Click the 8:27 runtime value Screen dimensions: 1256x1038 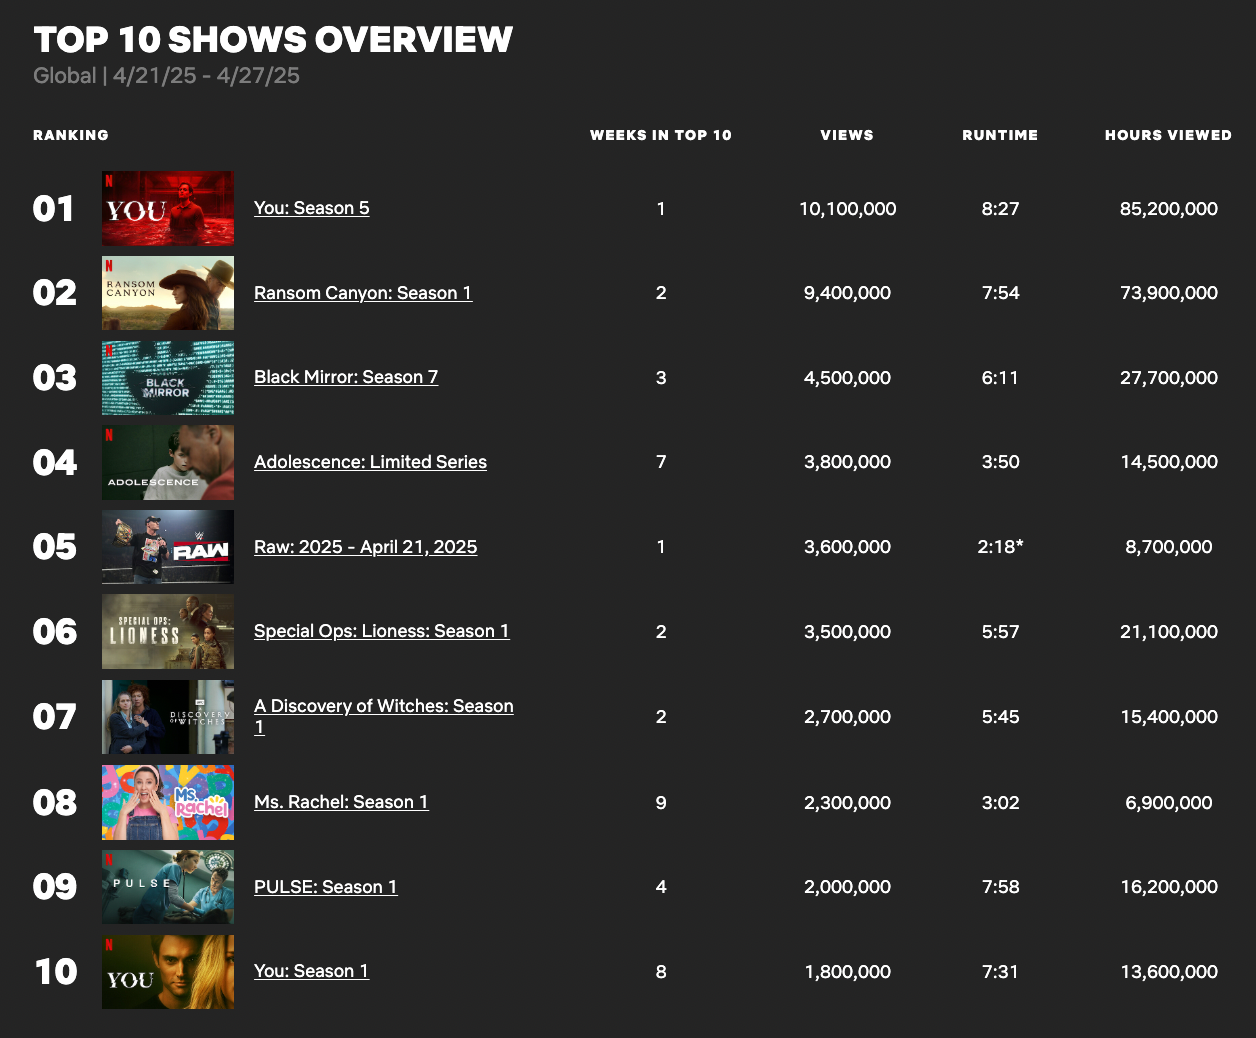point(1000,209)
